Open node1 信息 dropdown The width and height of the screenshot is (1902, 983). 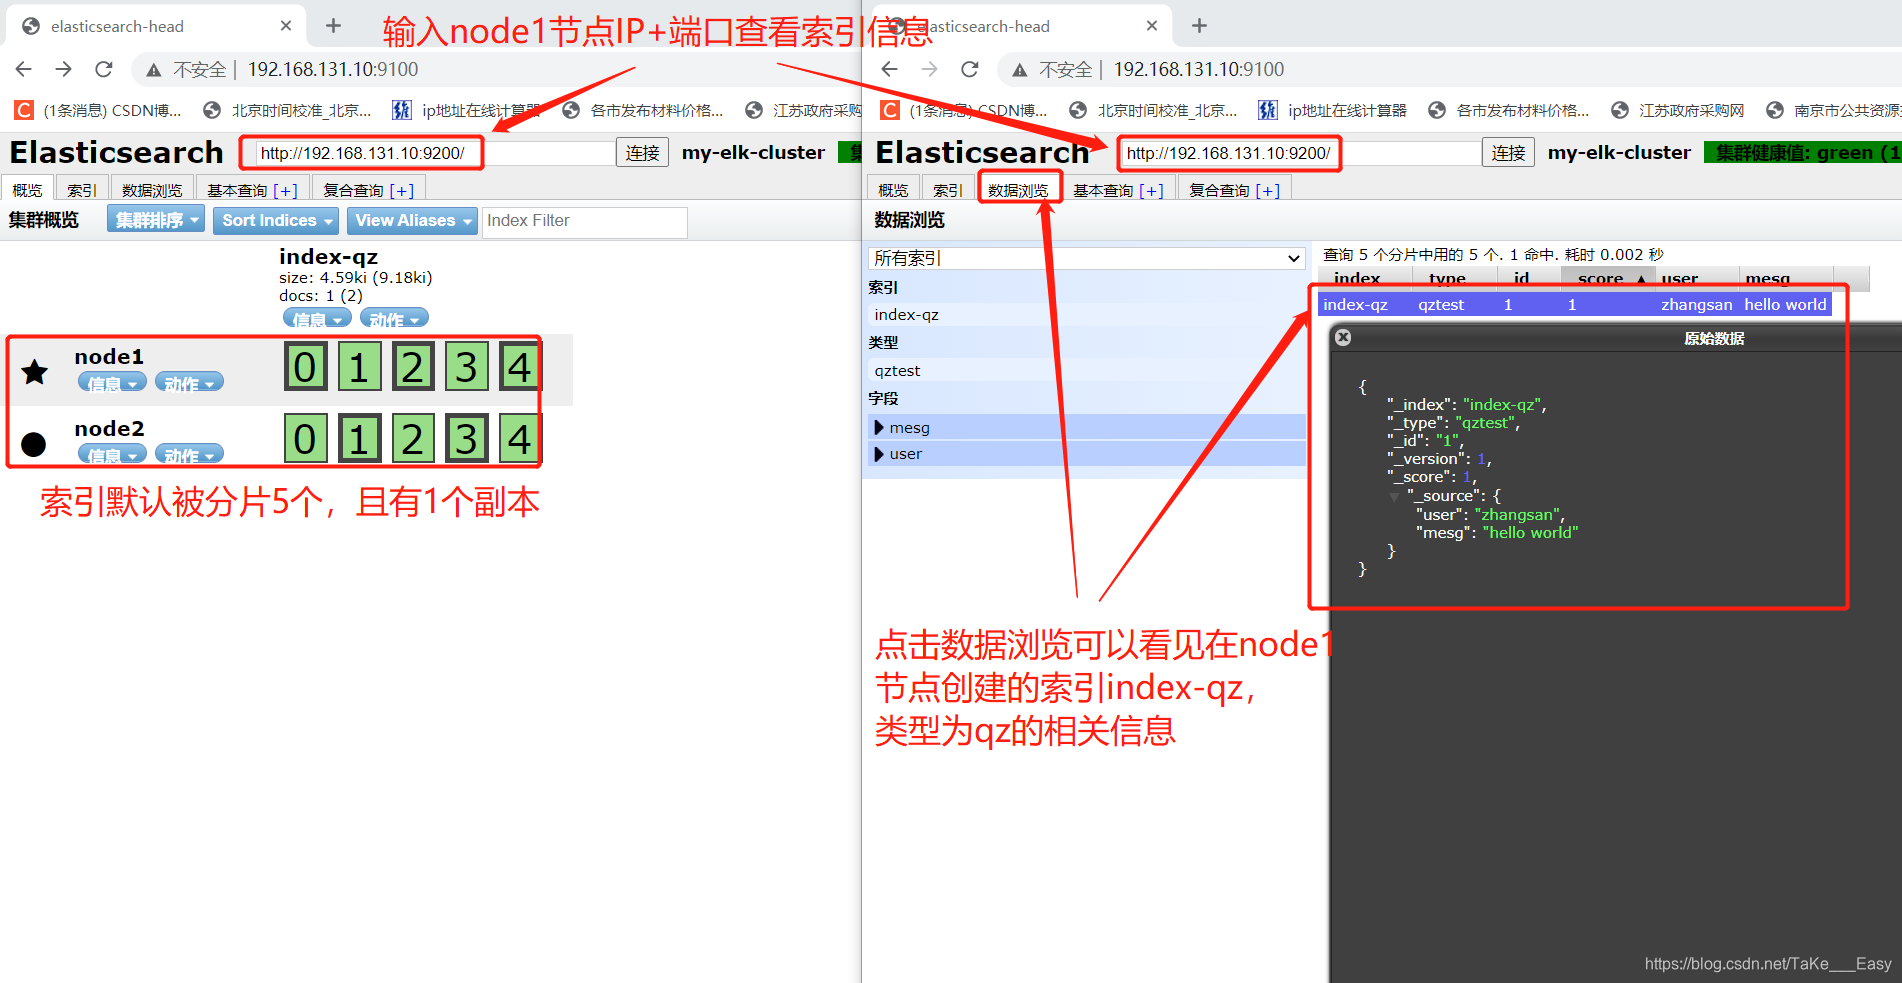(x=112, y=383)
